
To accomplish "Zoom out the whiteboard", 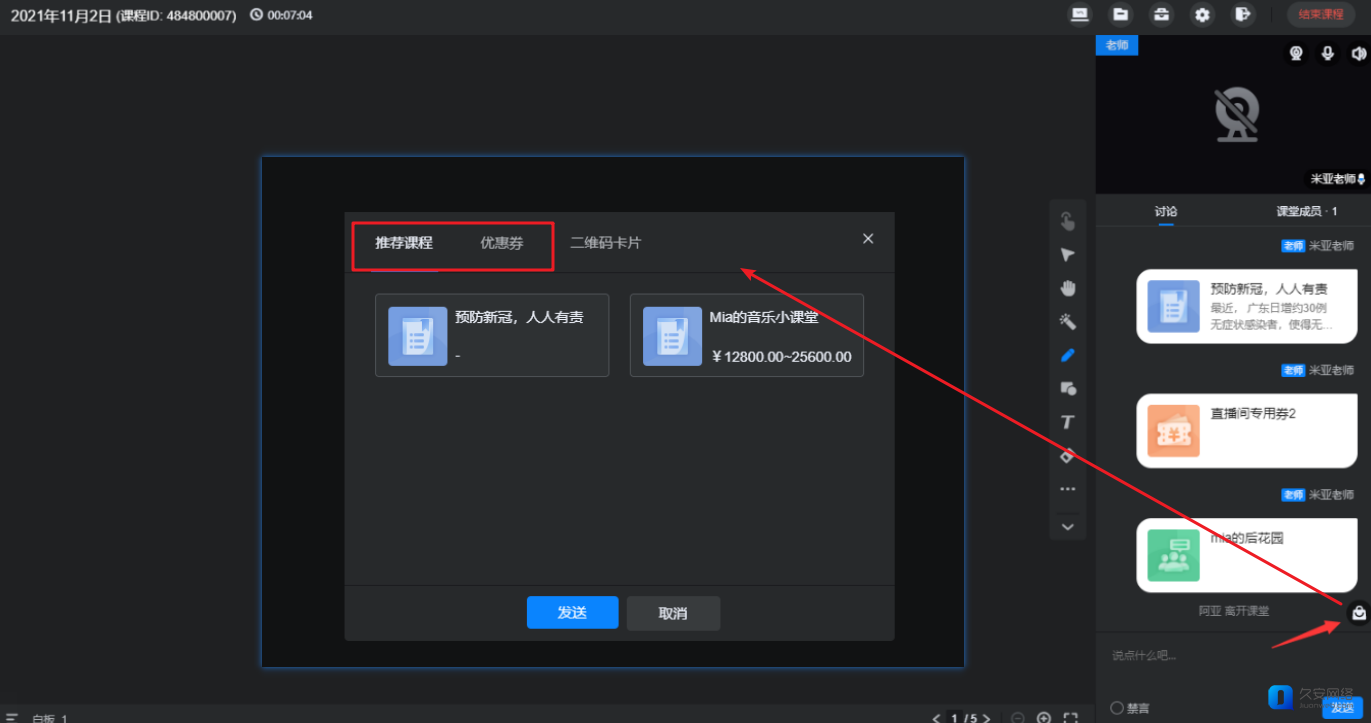I will (1017, 718).
